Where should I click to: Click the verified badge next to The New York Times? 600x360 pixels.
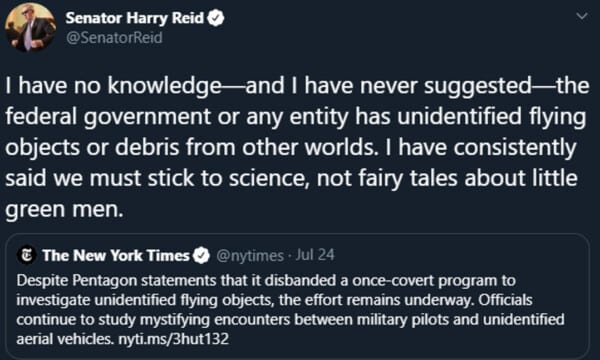201,255
